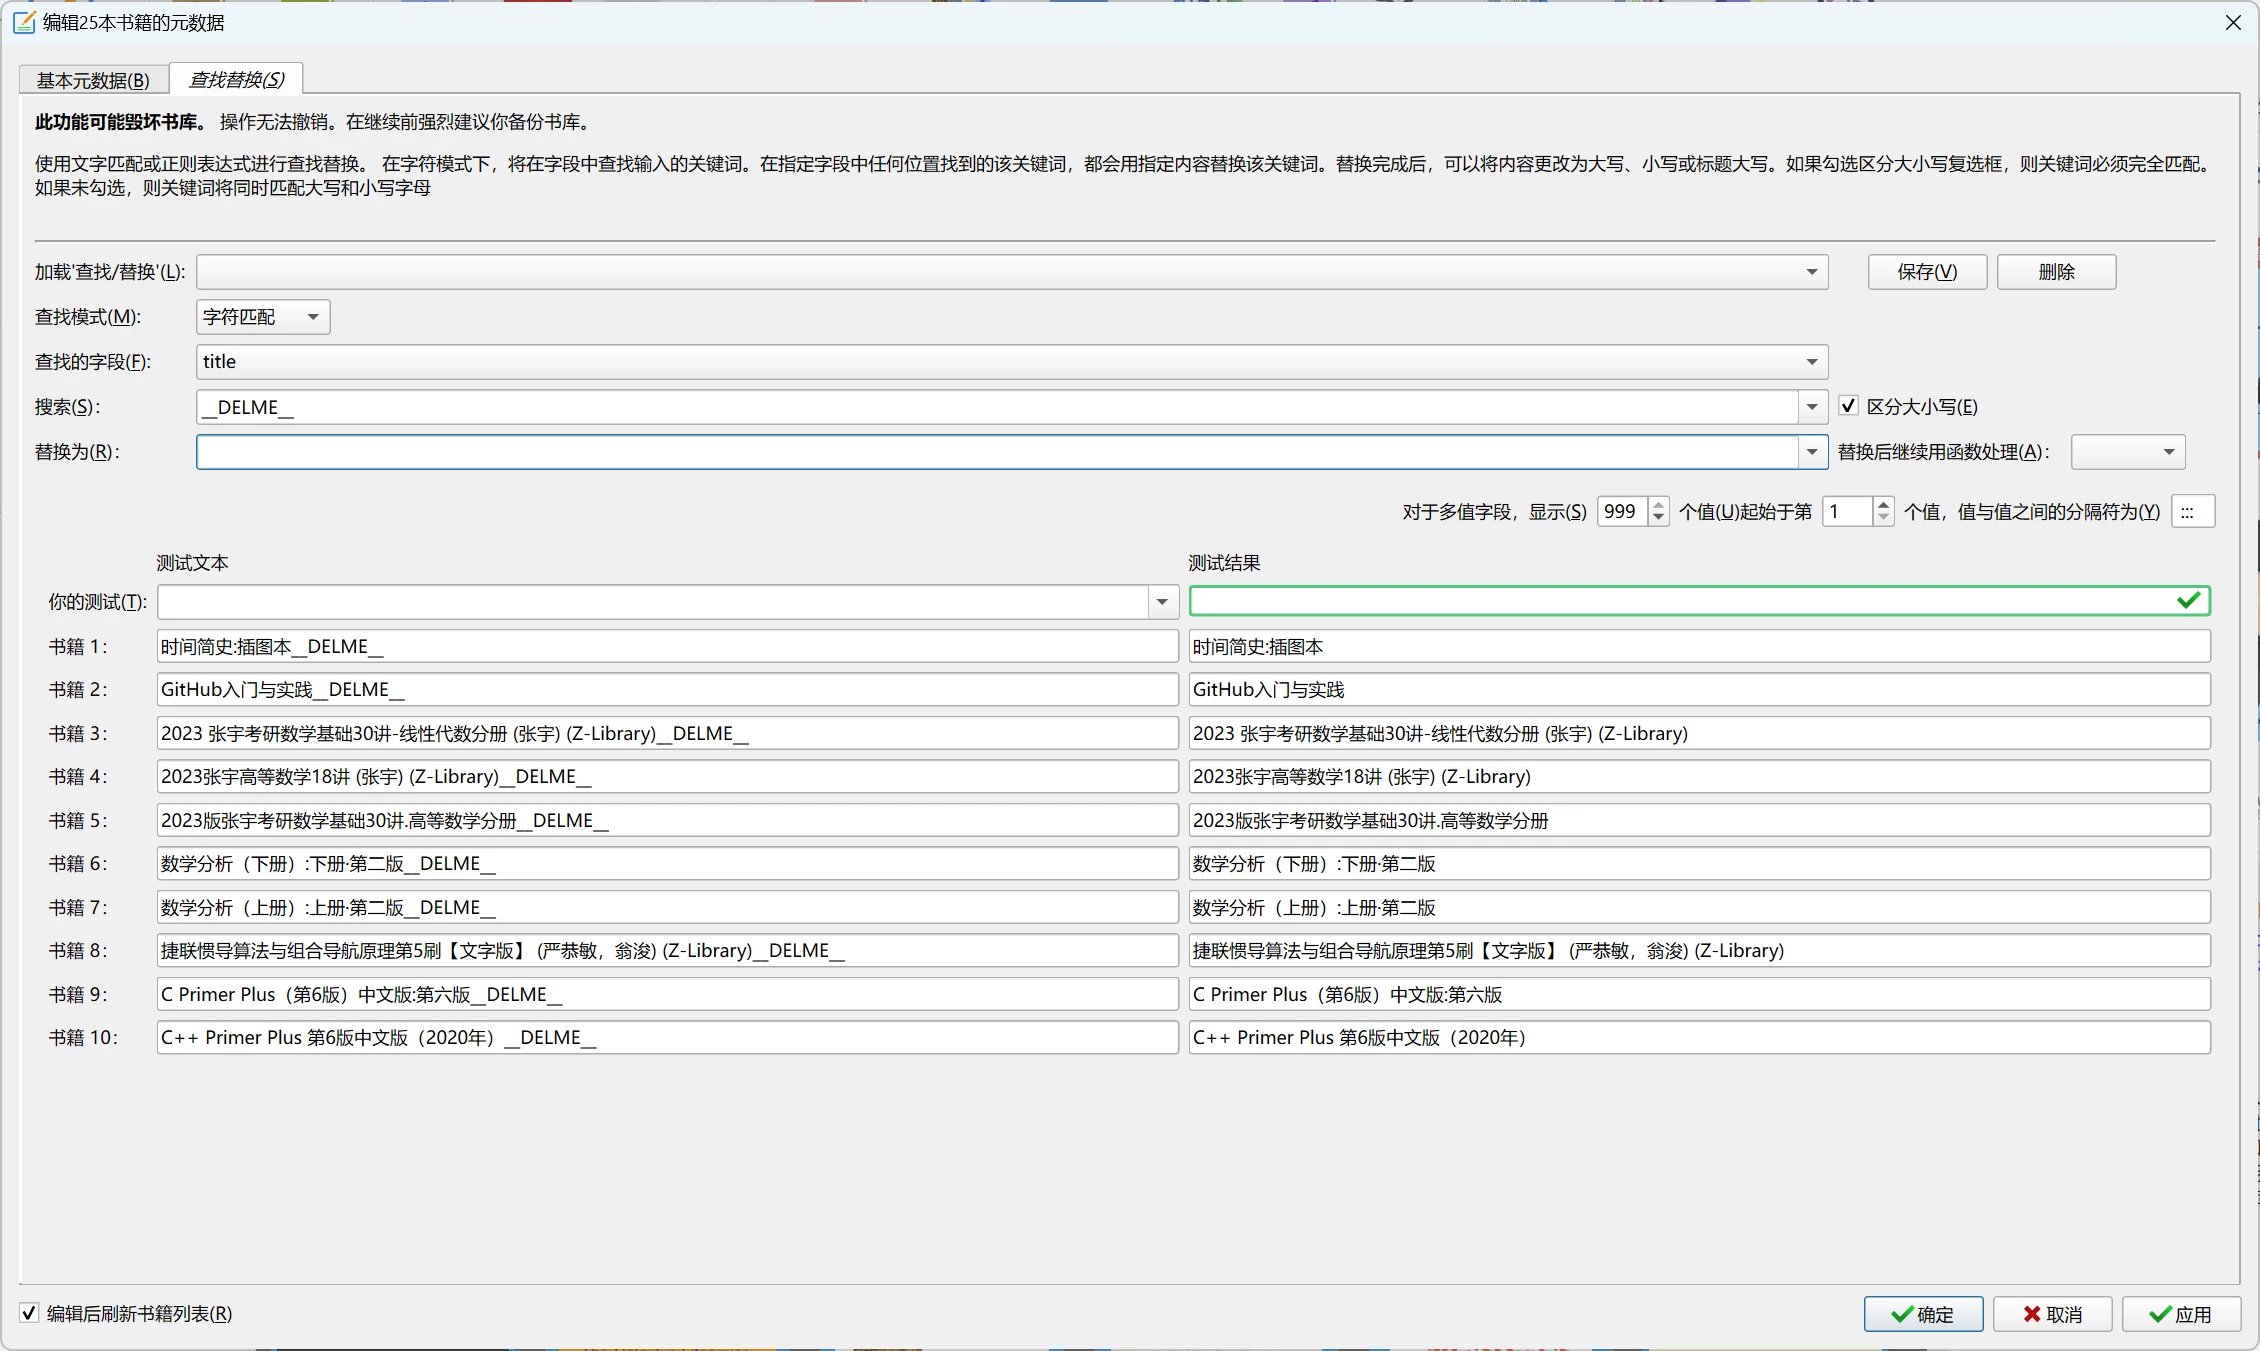Click the green checkmark in 测试结果 field

click(2188, 600)
